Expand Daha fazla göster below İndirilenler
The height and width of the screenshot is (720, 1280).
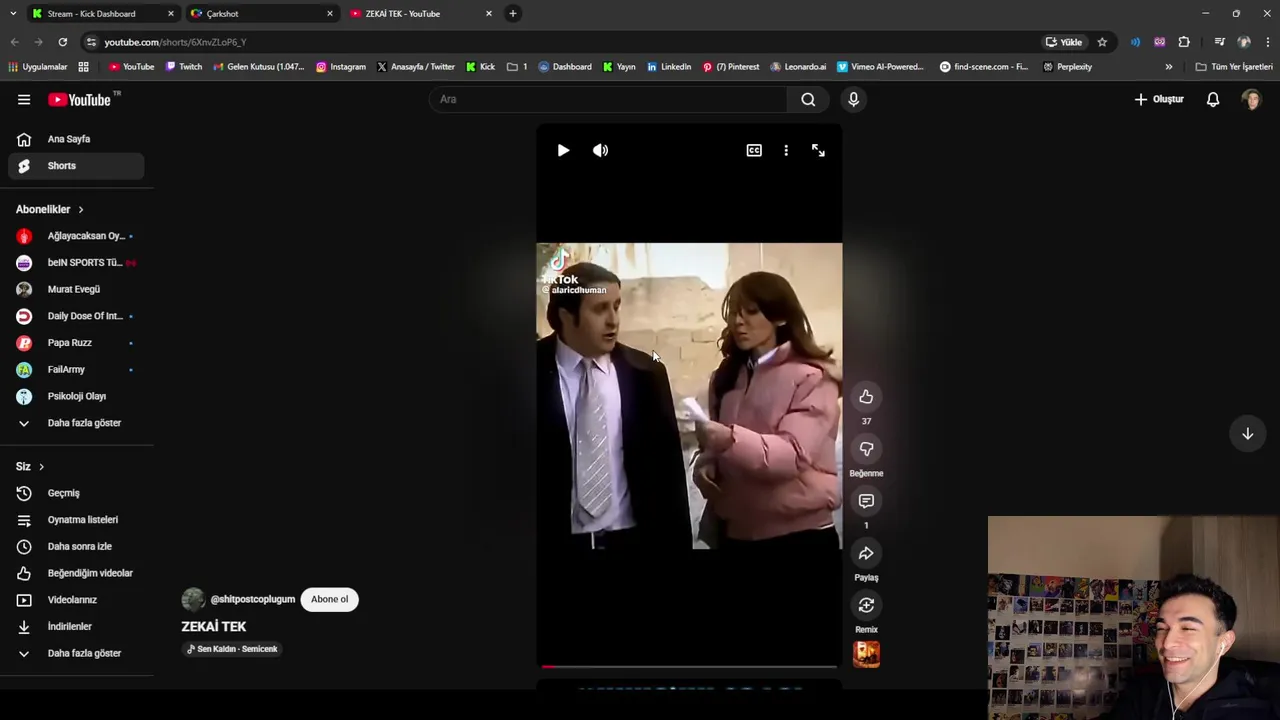[x=76, y=653]
